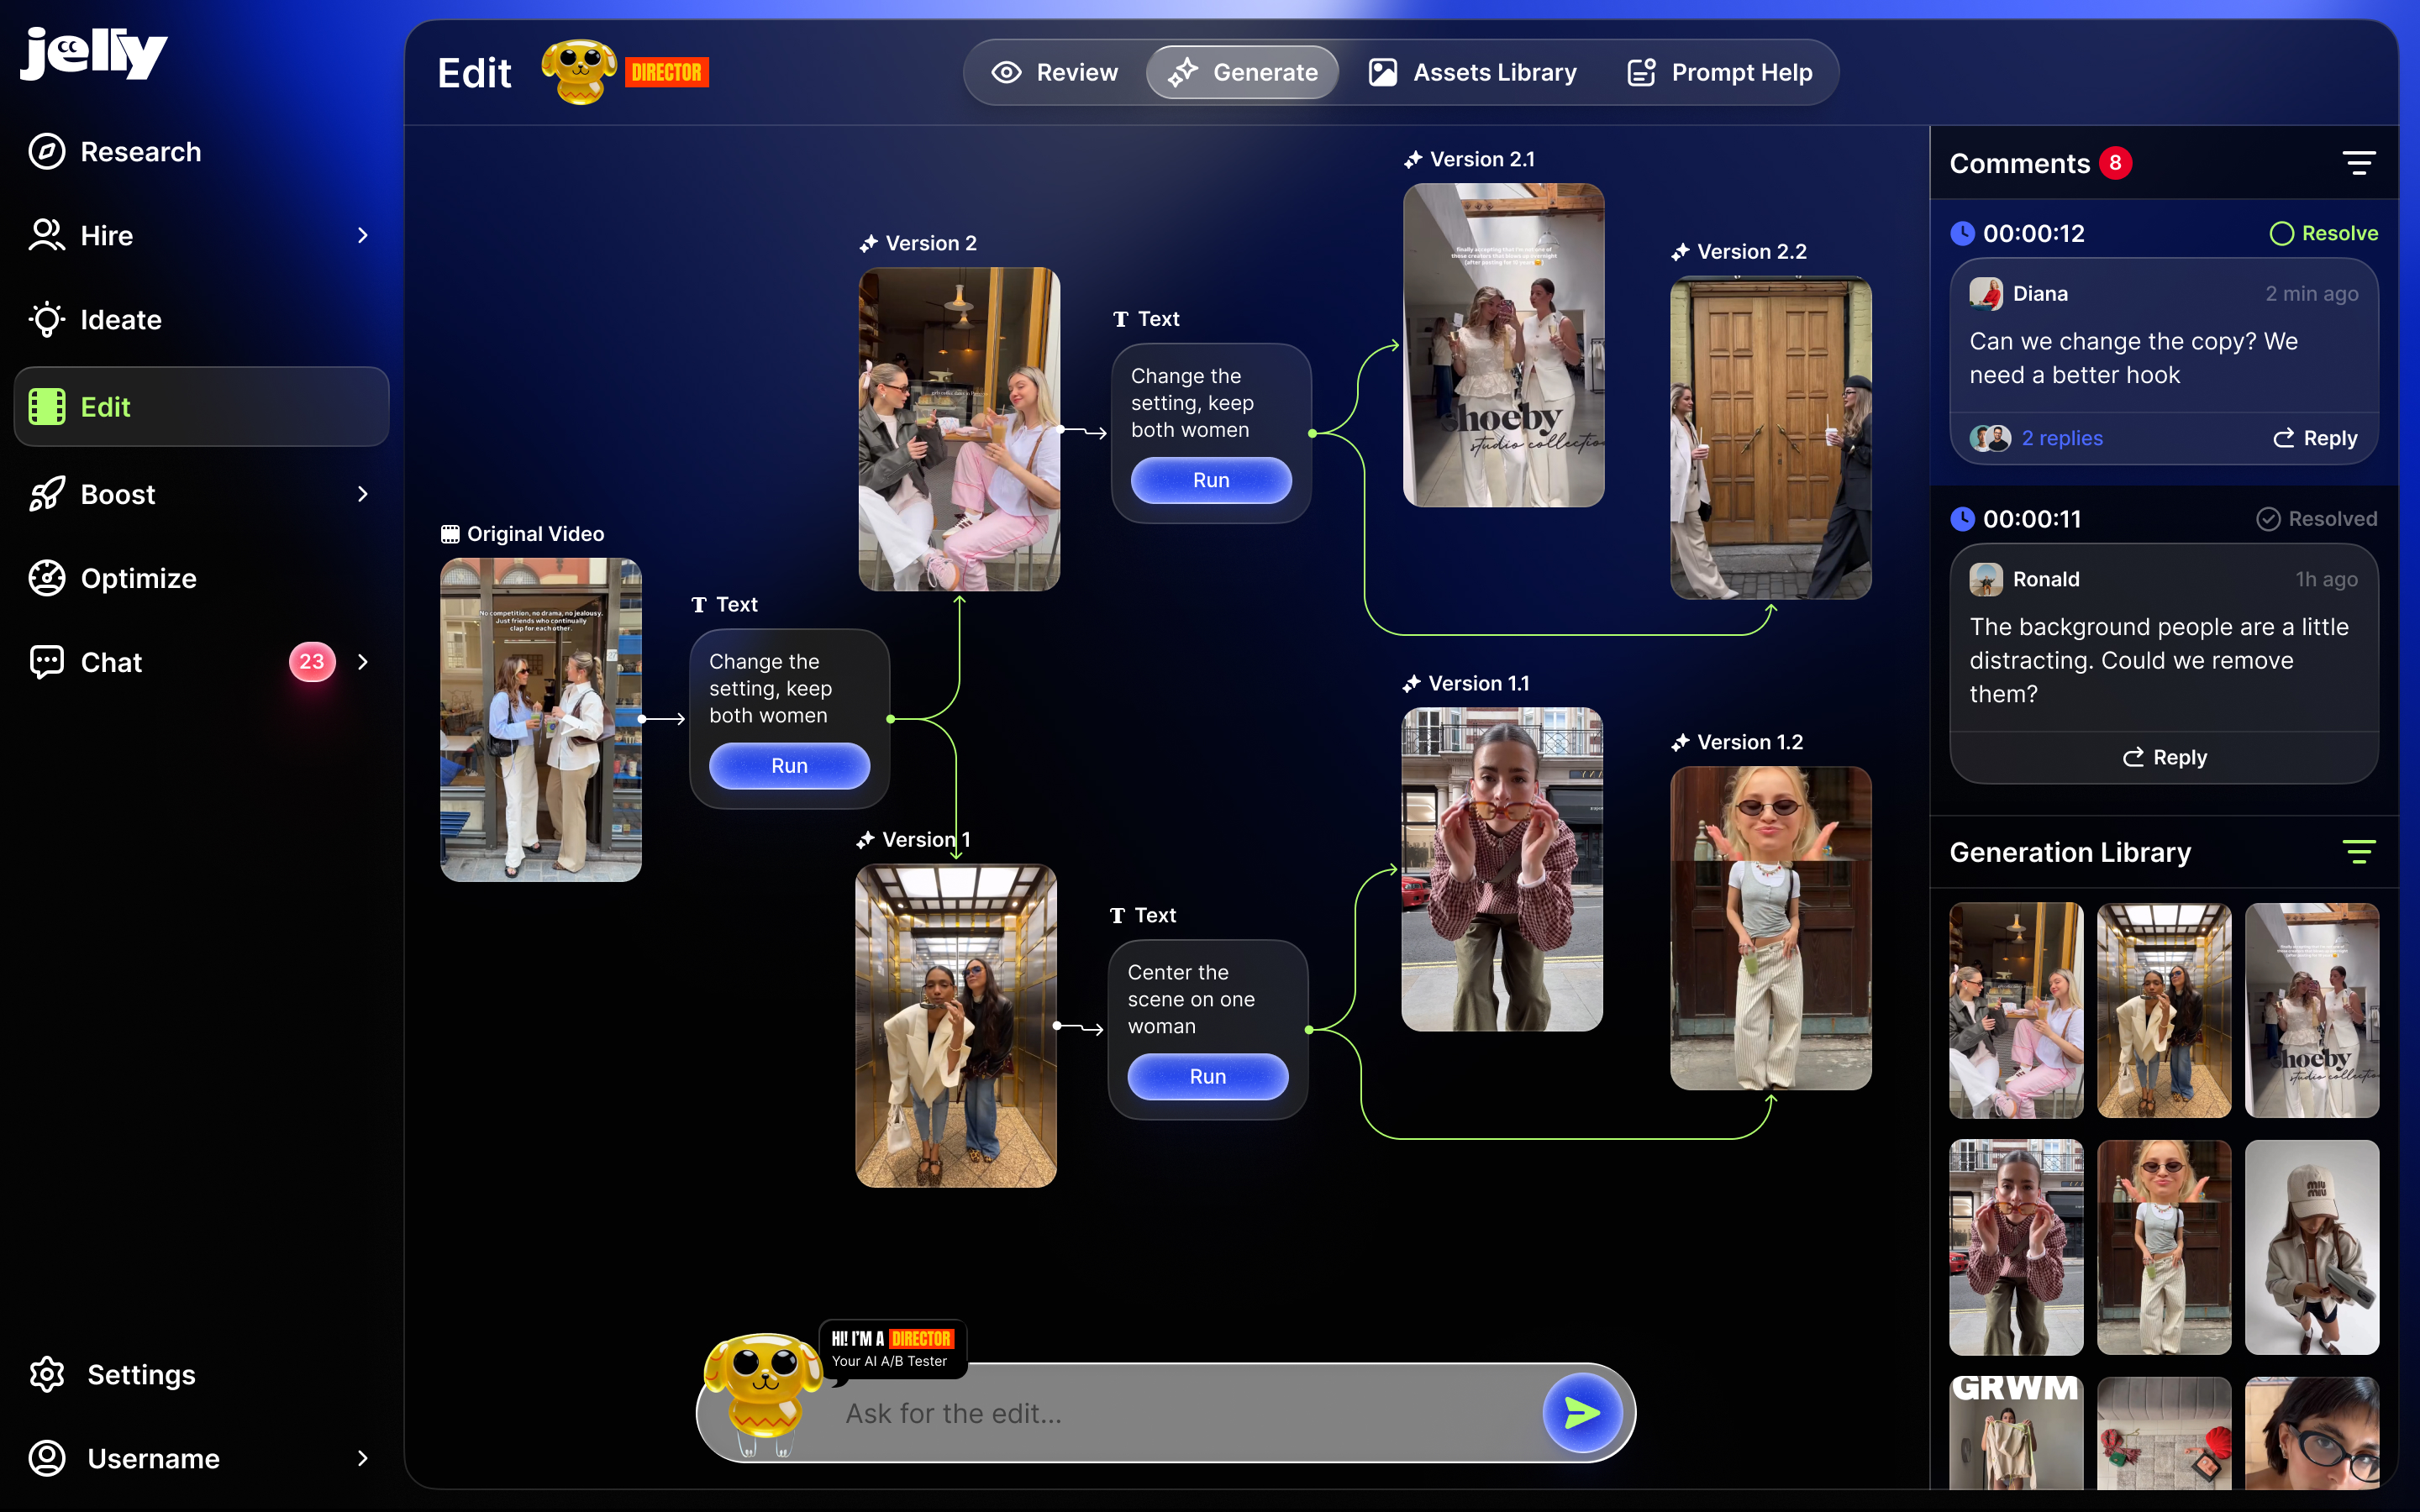Click the Generation Library filter icon
Image resolution: width=2420 pixels, height=1512 pixels.
(2358, 852)
